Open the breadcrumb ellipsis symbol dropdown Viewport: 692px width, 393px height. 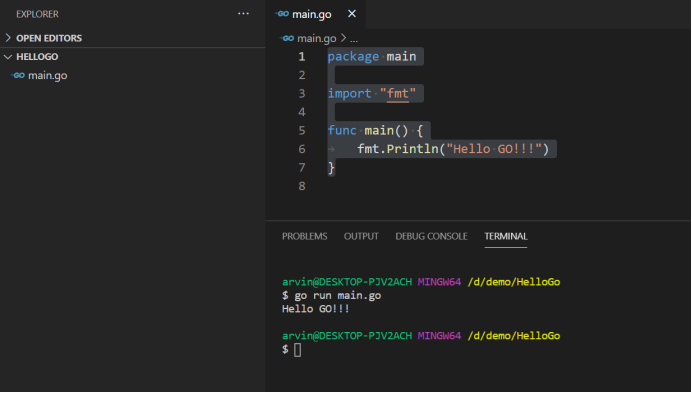pos(354,39)
